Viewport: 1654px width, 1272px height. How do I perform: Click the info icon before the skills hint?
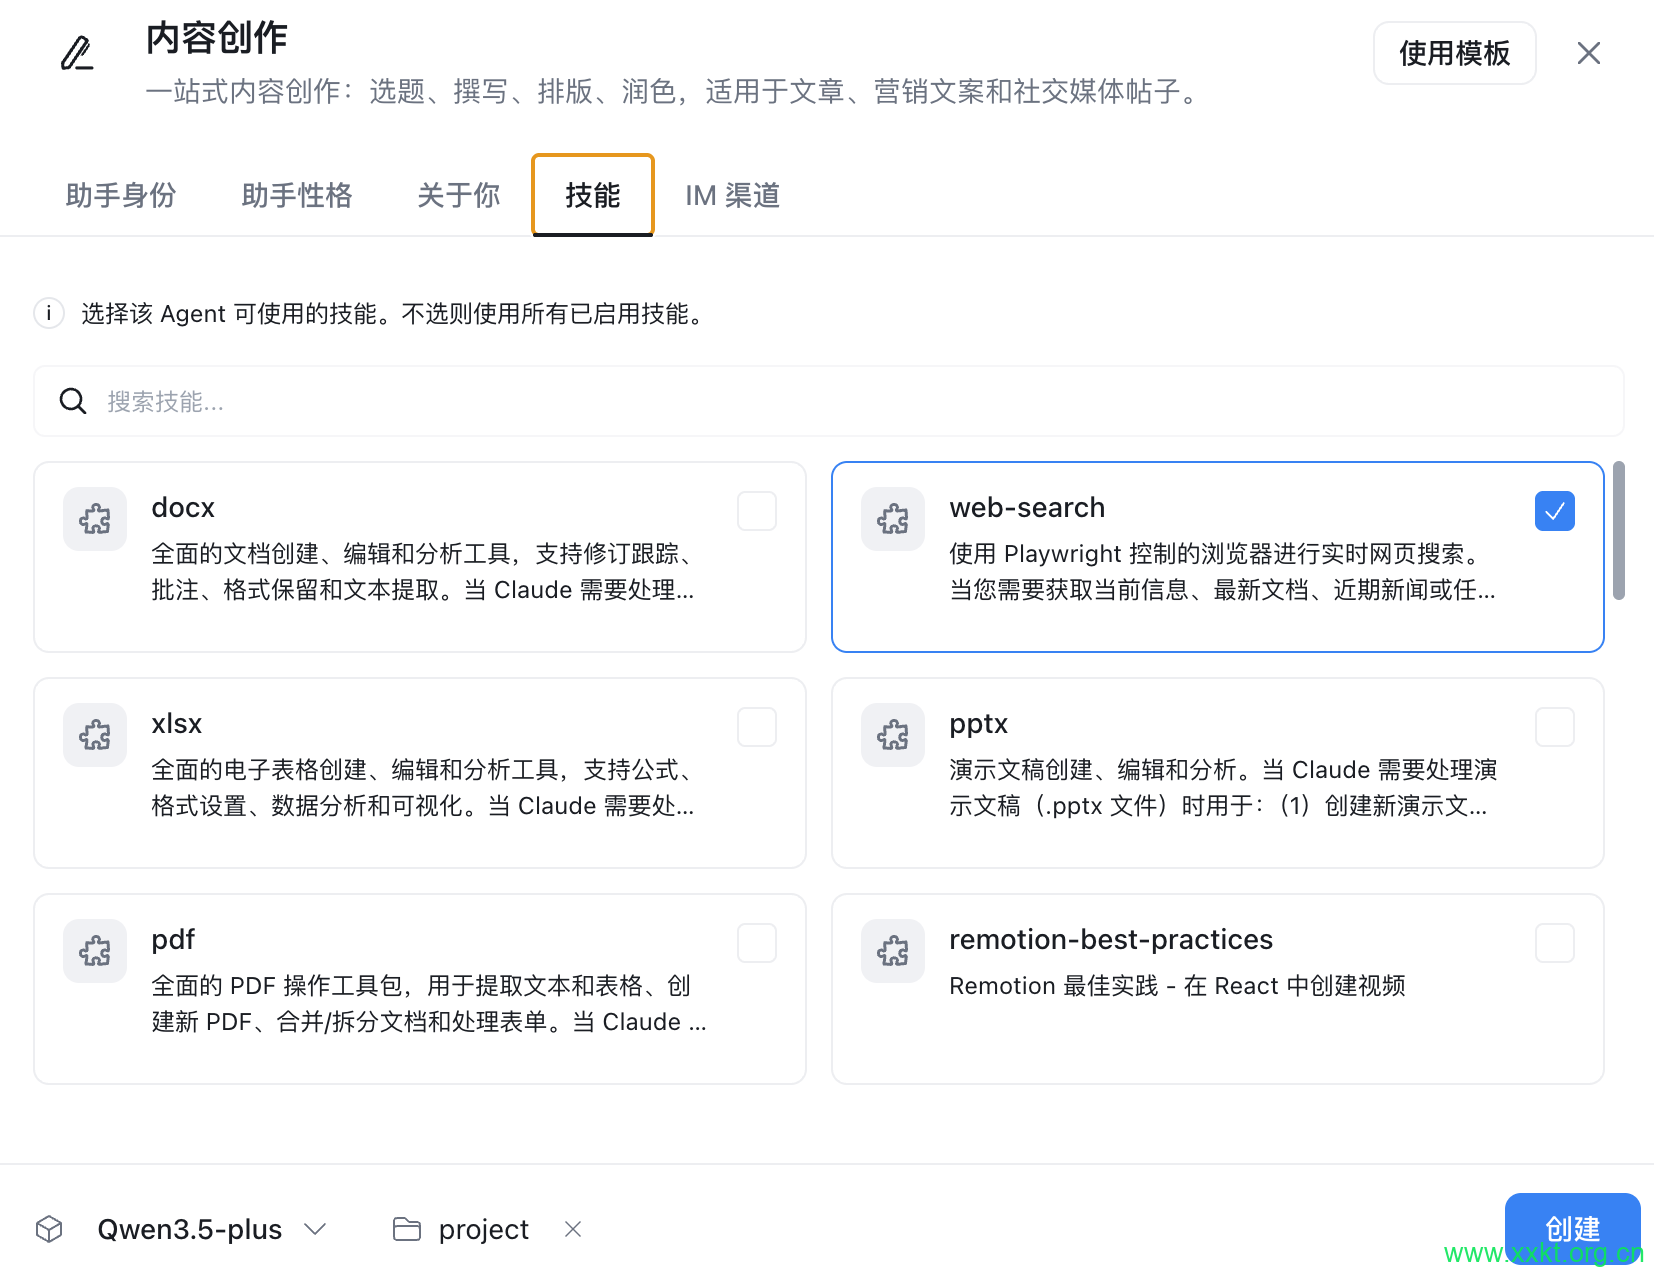click(x=49, y=313)
